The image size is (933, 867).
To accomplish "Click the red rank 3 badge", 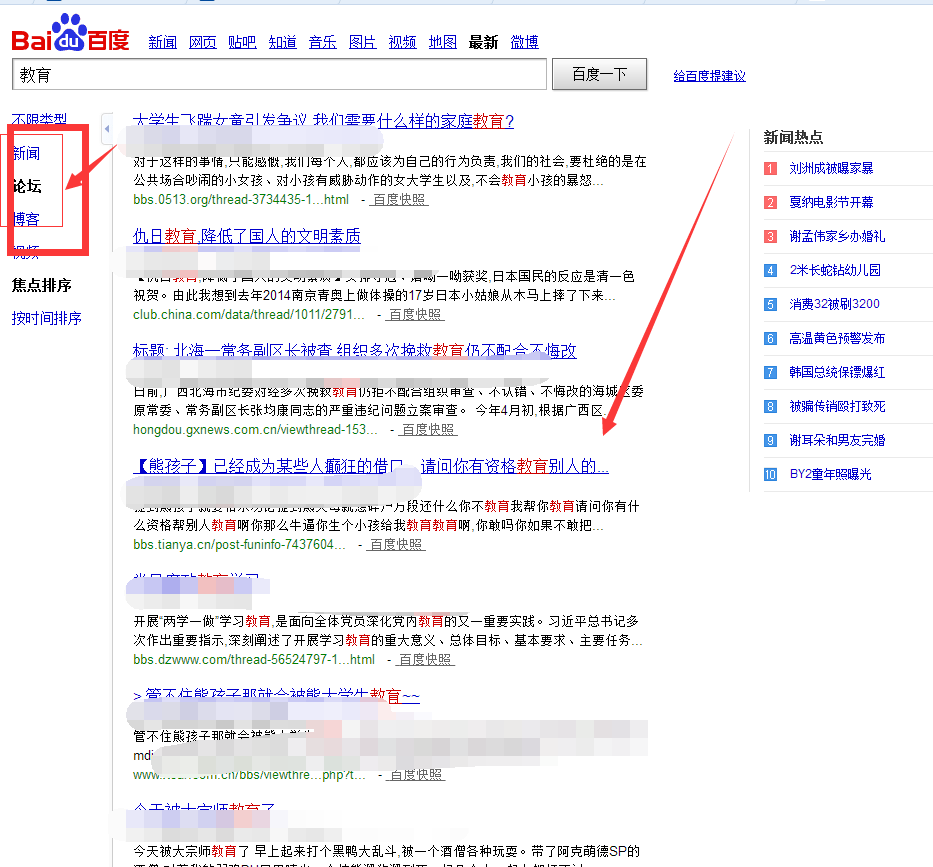I will point(771,236).
